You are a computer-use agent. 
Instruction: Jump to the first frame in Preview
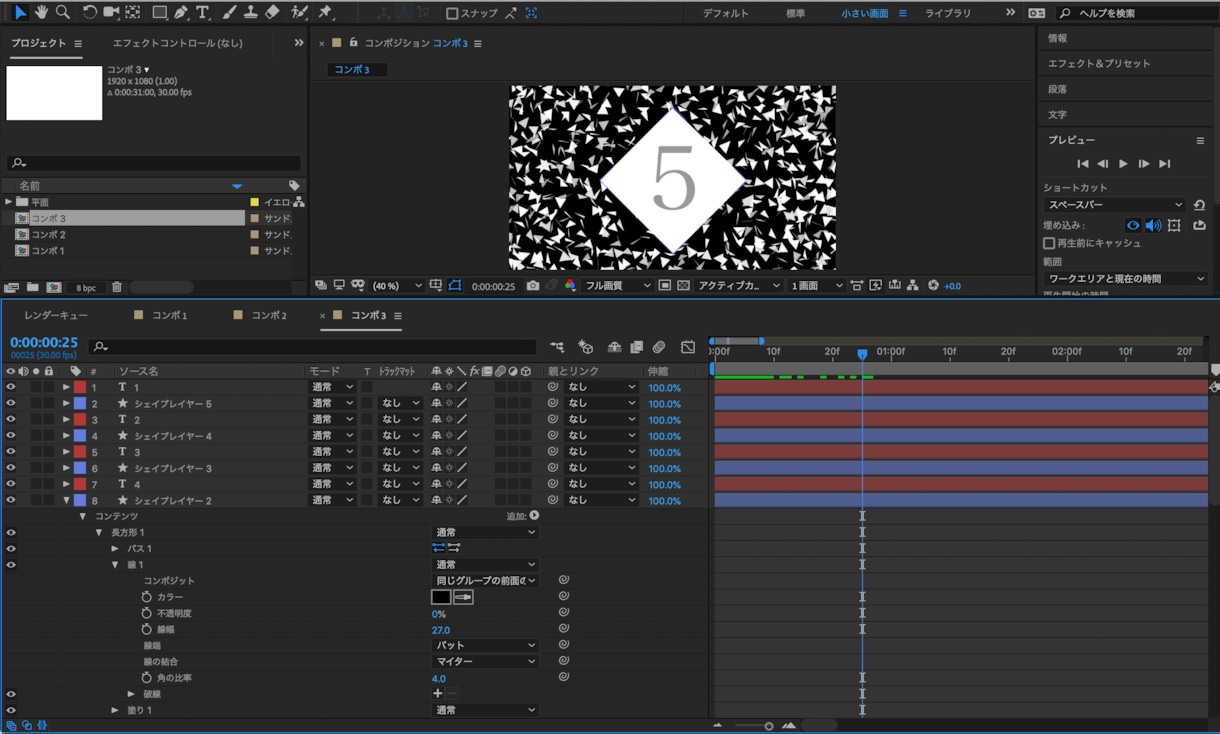pyautogui.click(x=1082, y=164)
